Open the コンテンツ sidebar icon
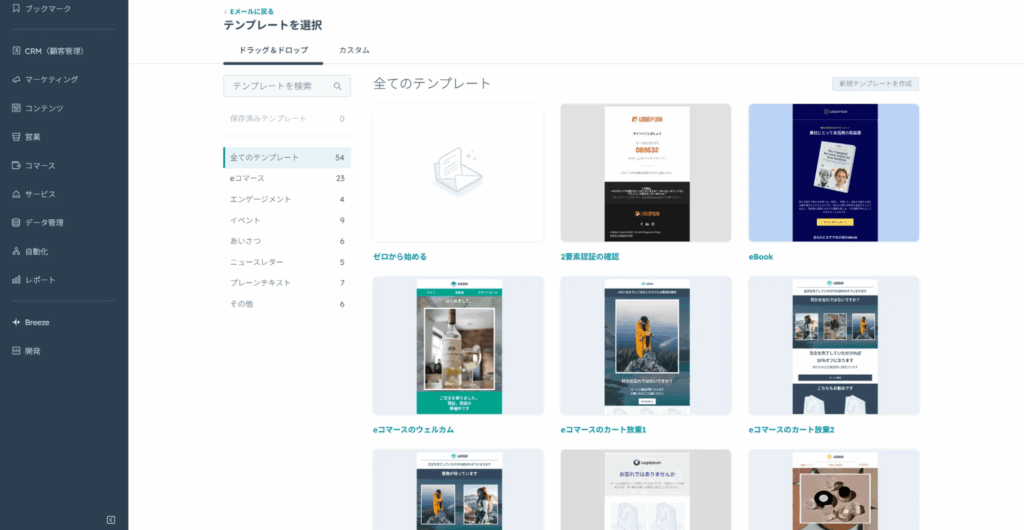Image resolution: width=1024 pixels, height=530 pixels. [16, 108]
